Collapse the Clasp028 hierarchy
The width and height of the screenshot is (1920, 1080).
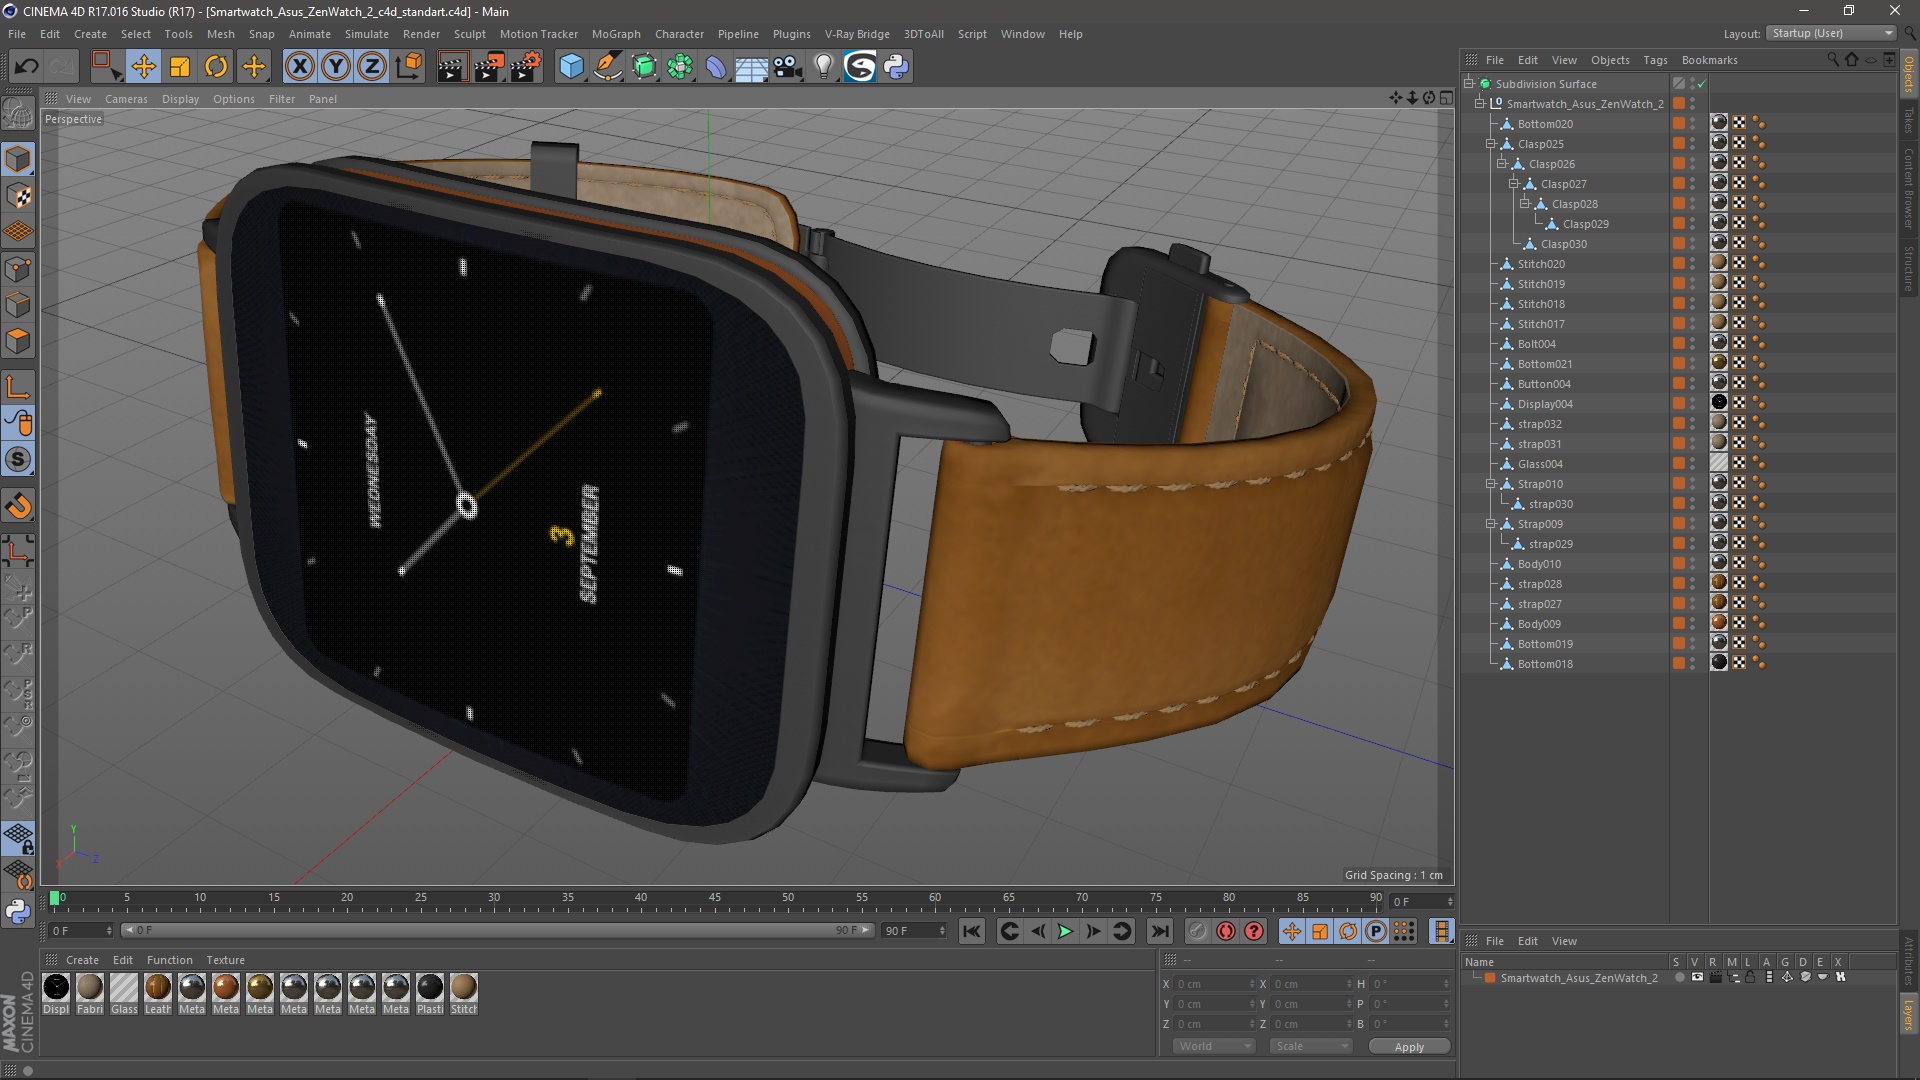tap(1525, 204)
